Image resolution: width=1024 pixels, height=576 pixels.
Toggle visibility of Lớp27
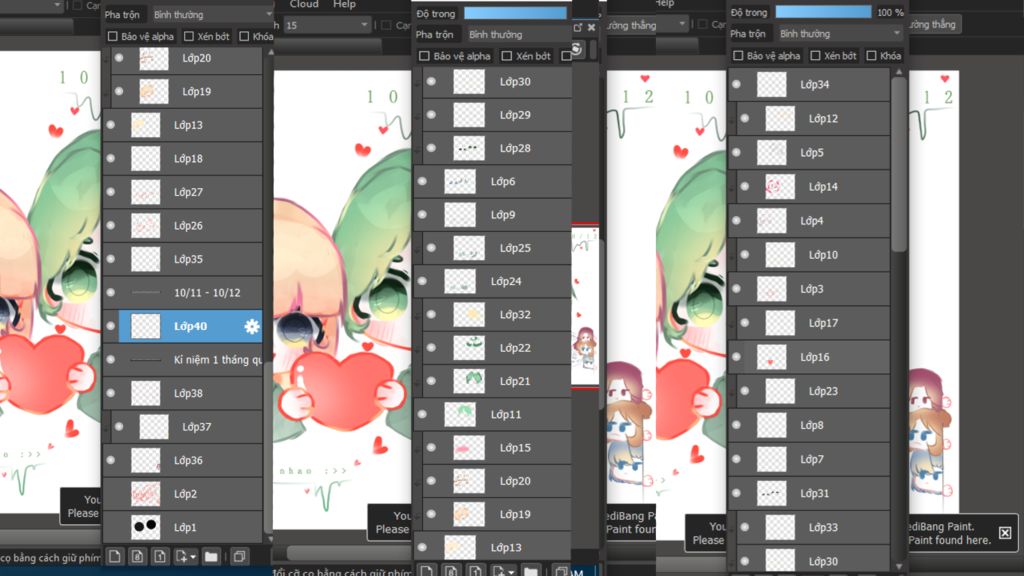click(x=111, y=191)
